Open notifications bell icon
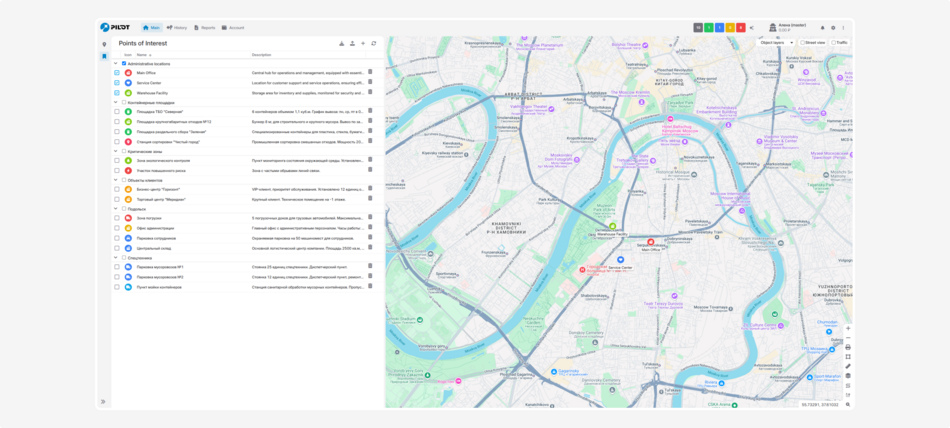950x428 pixels. pos(823,28)
